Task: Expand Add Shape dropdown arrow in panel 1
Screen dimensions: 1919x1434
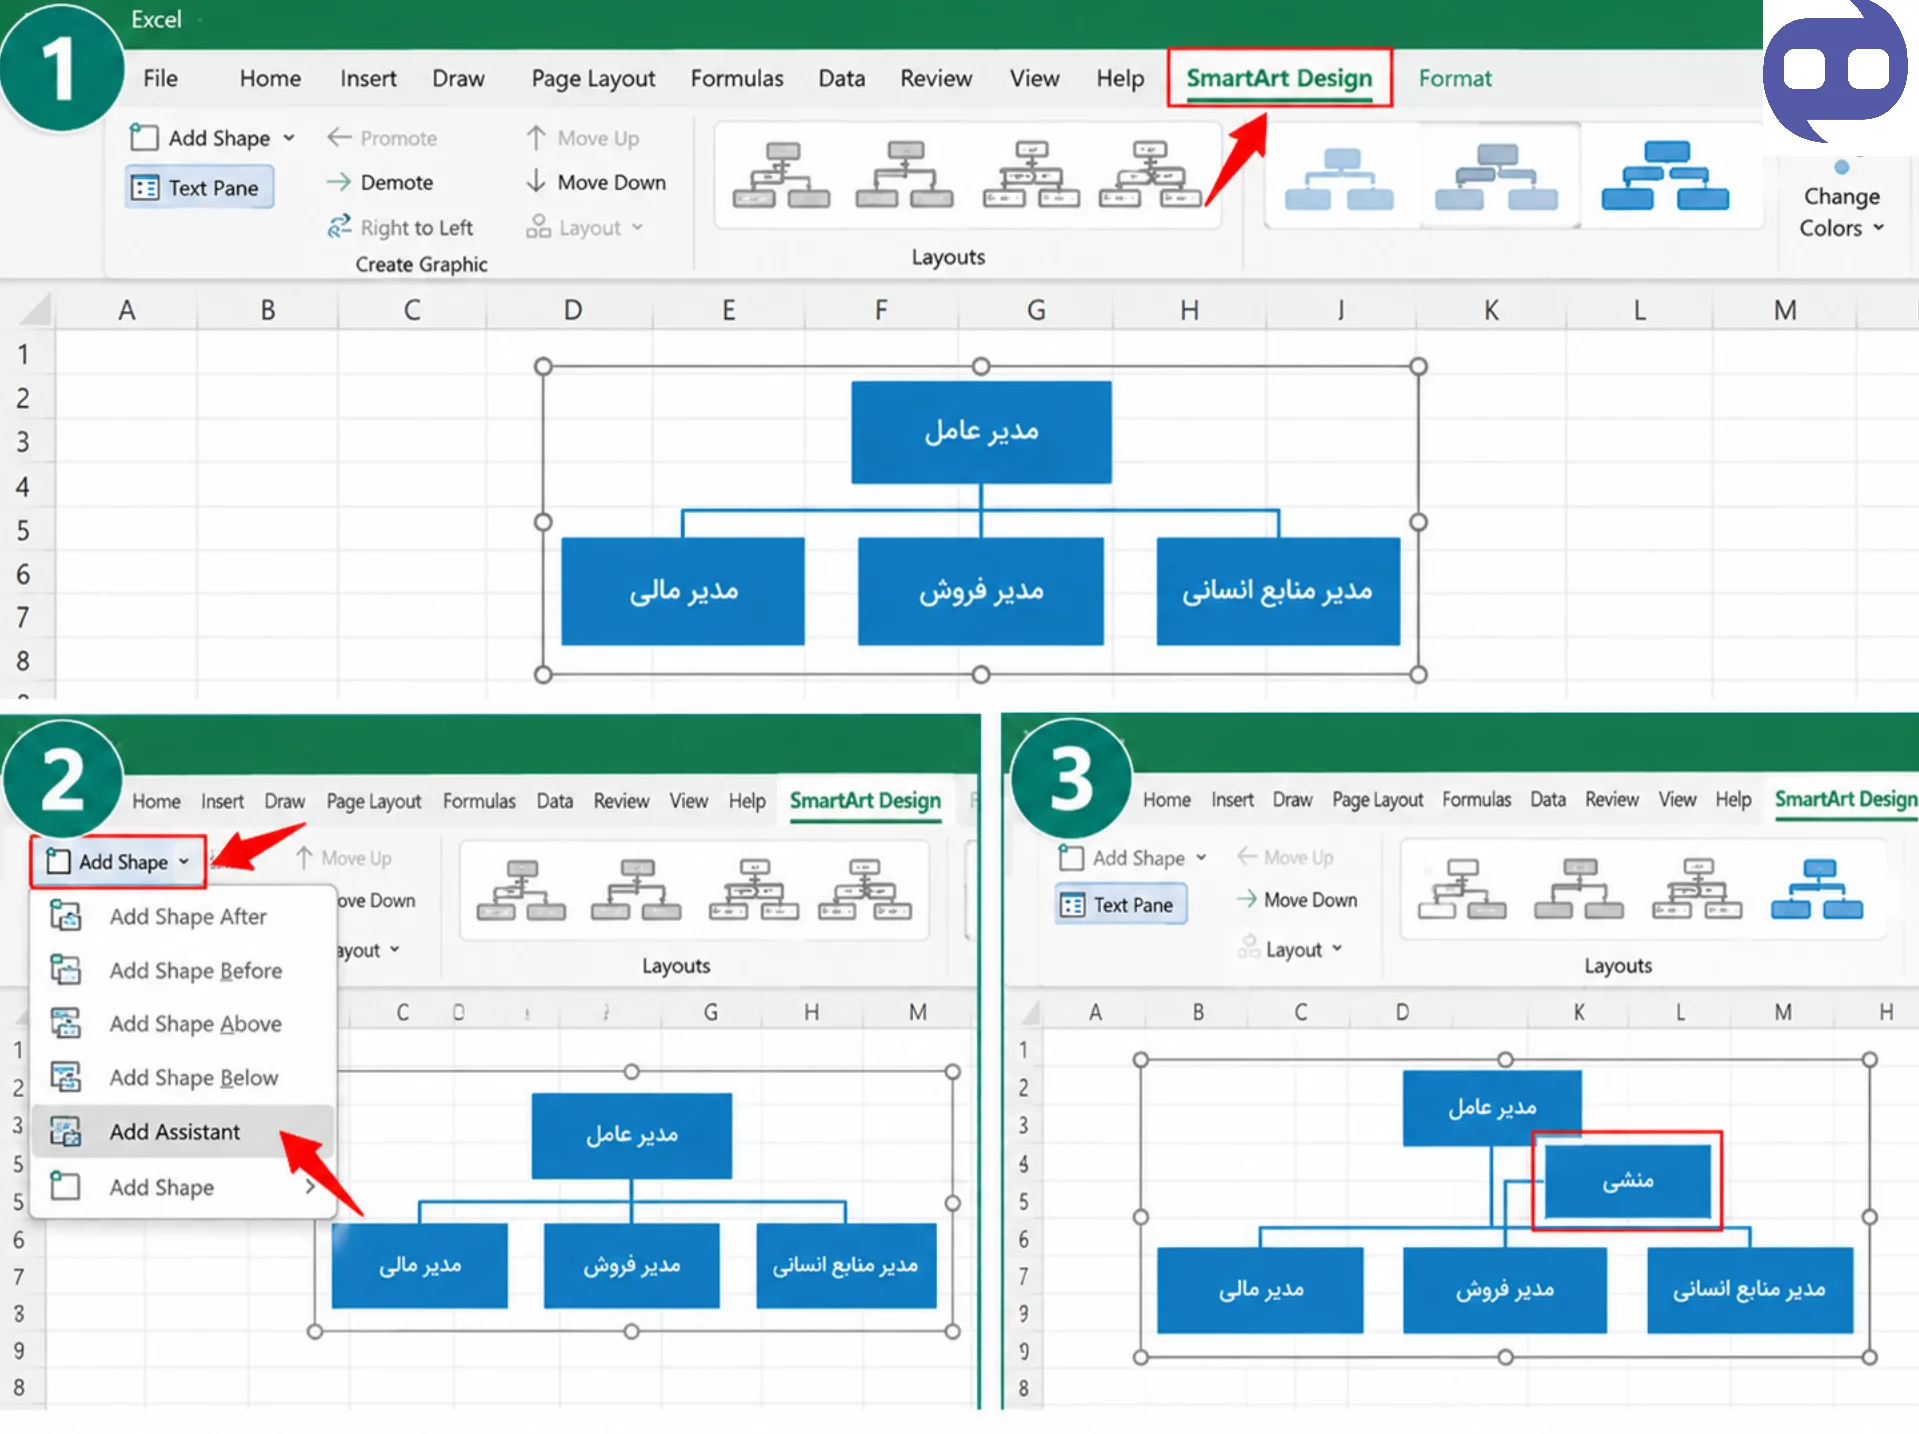Action: click(x=289, y=138)
